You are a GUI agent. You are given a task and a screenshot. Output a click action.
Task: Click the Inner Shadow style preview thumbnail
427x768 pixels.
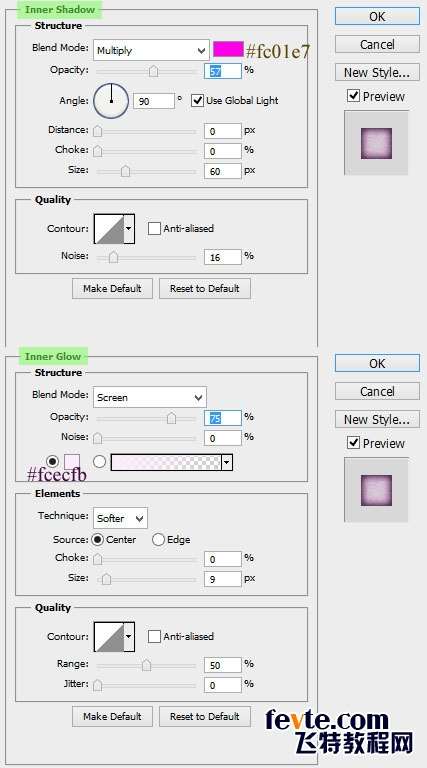tap(376, 143)
